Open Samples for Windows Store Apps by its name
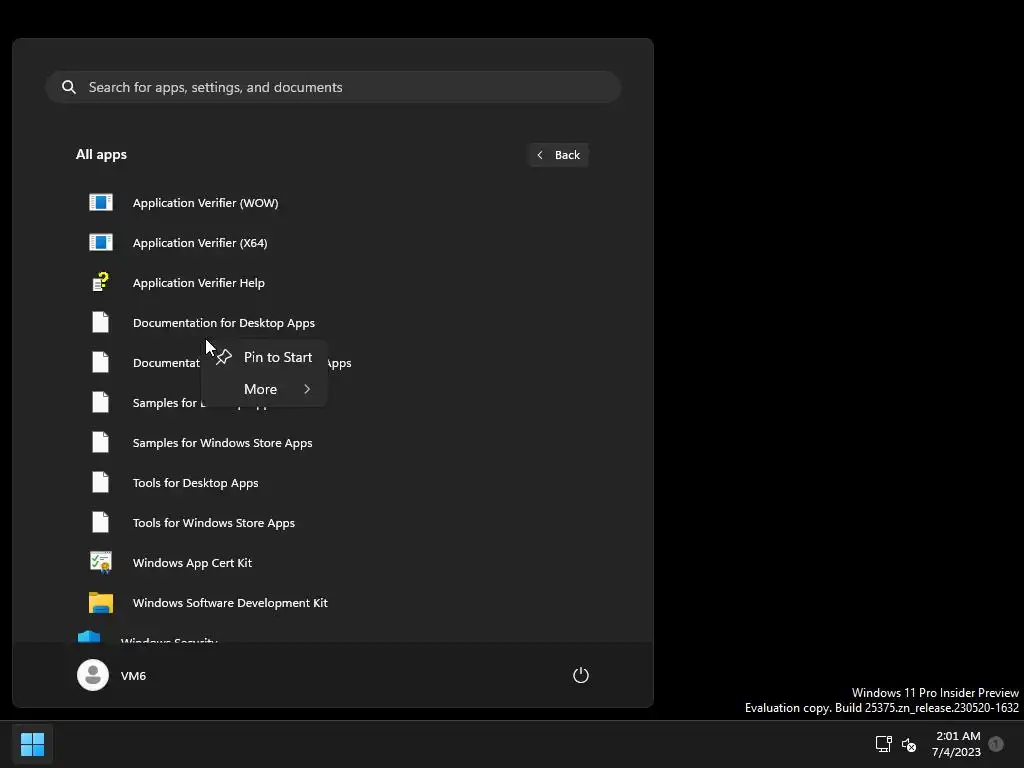The width and height of the screenshot is (1024, 768). pyautogui.click(x=222, y=443)
